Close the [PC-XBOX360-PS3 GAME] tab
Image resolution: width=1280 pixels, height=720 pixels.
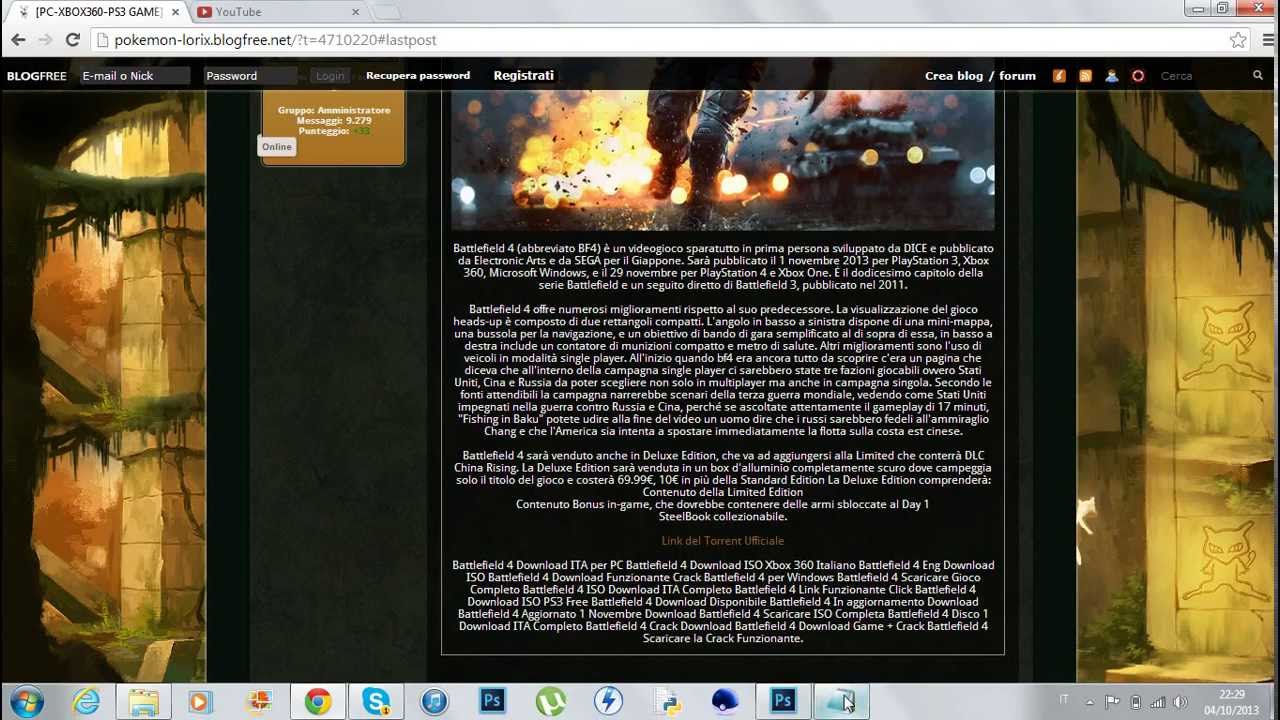(x=175, y=12)
